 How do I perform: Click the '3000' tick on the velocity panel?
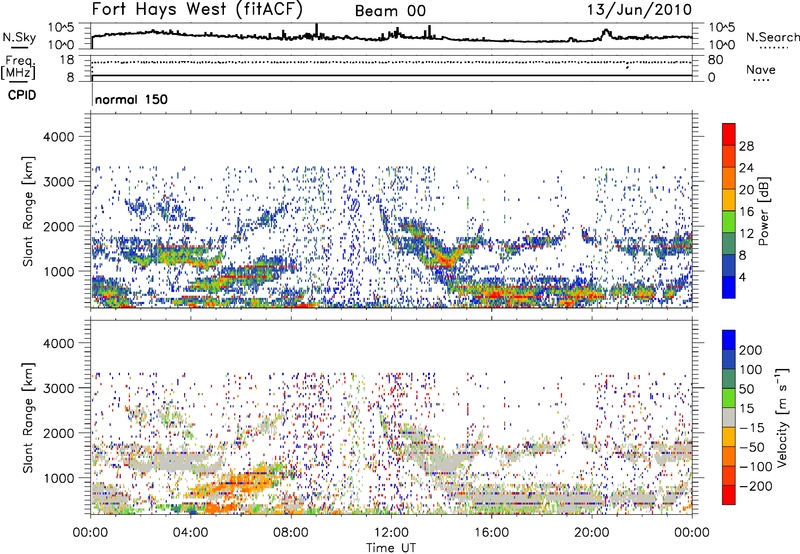(x=59, y=388)
